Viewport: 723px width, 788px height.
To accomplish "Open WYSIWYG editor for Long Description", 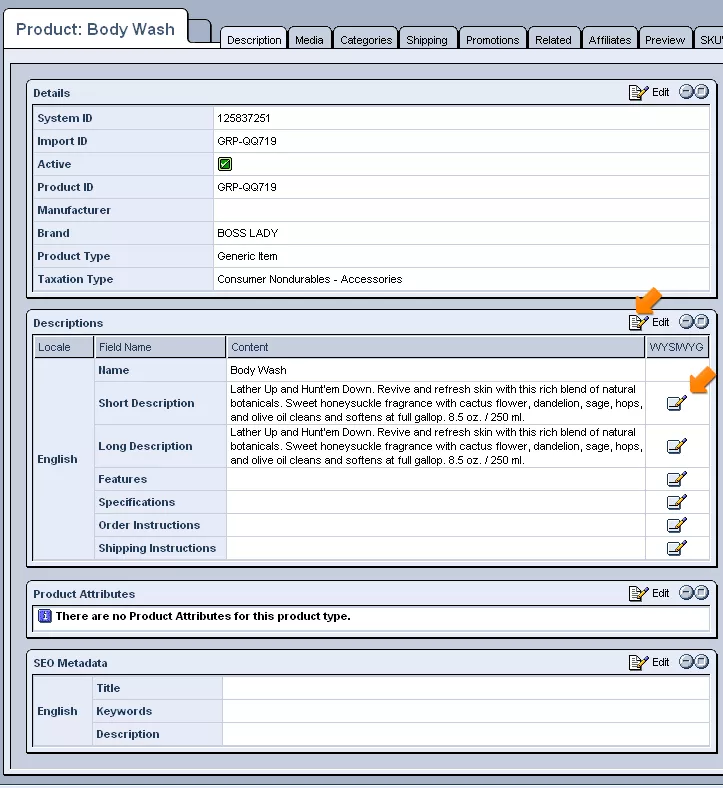I will [x=676, y=446].
